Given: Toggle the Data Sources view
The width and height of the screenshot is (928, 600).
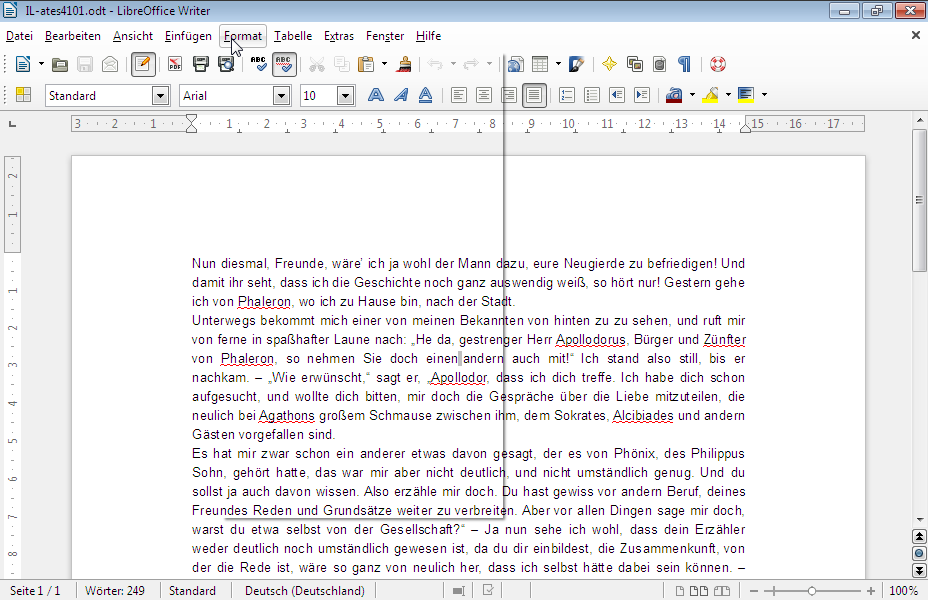Looking at the screenshot, I should (660, 64).
